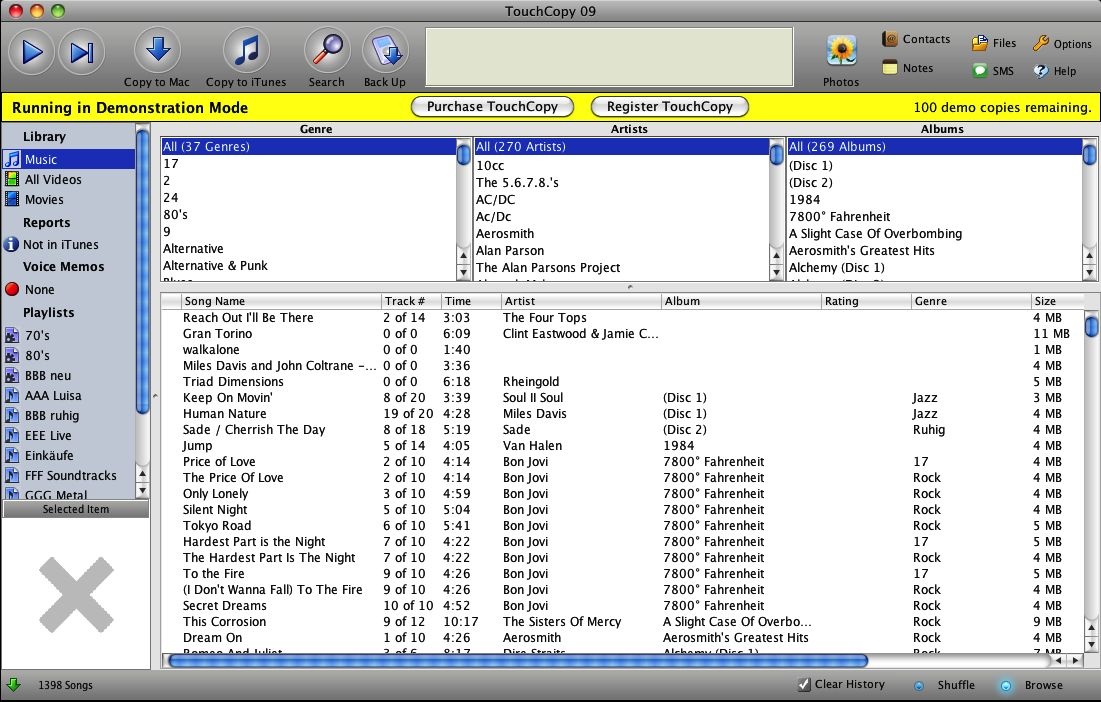Open the Search tool
Viewport: 1101px width, 702px height.
coord(326,50)
